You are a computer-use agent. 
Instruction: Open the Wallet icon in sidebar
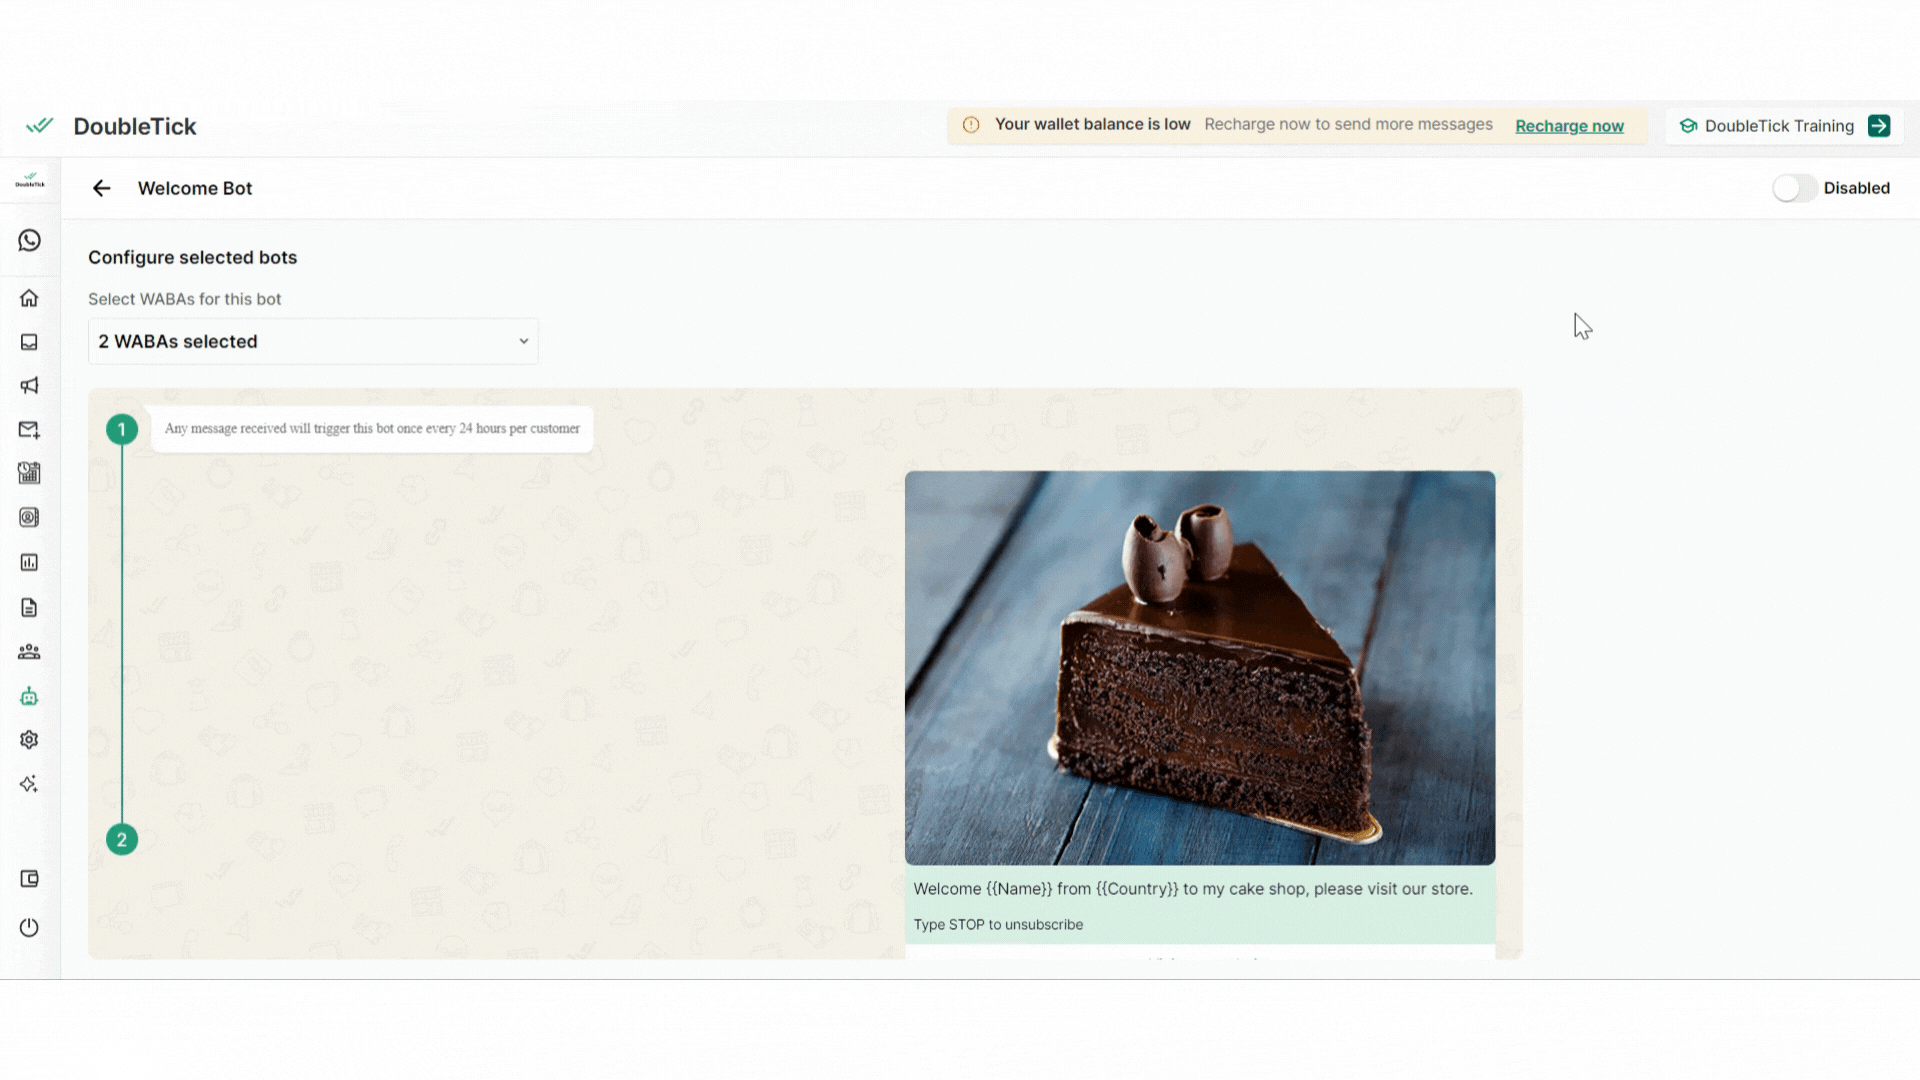29,879
